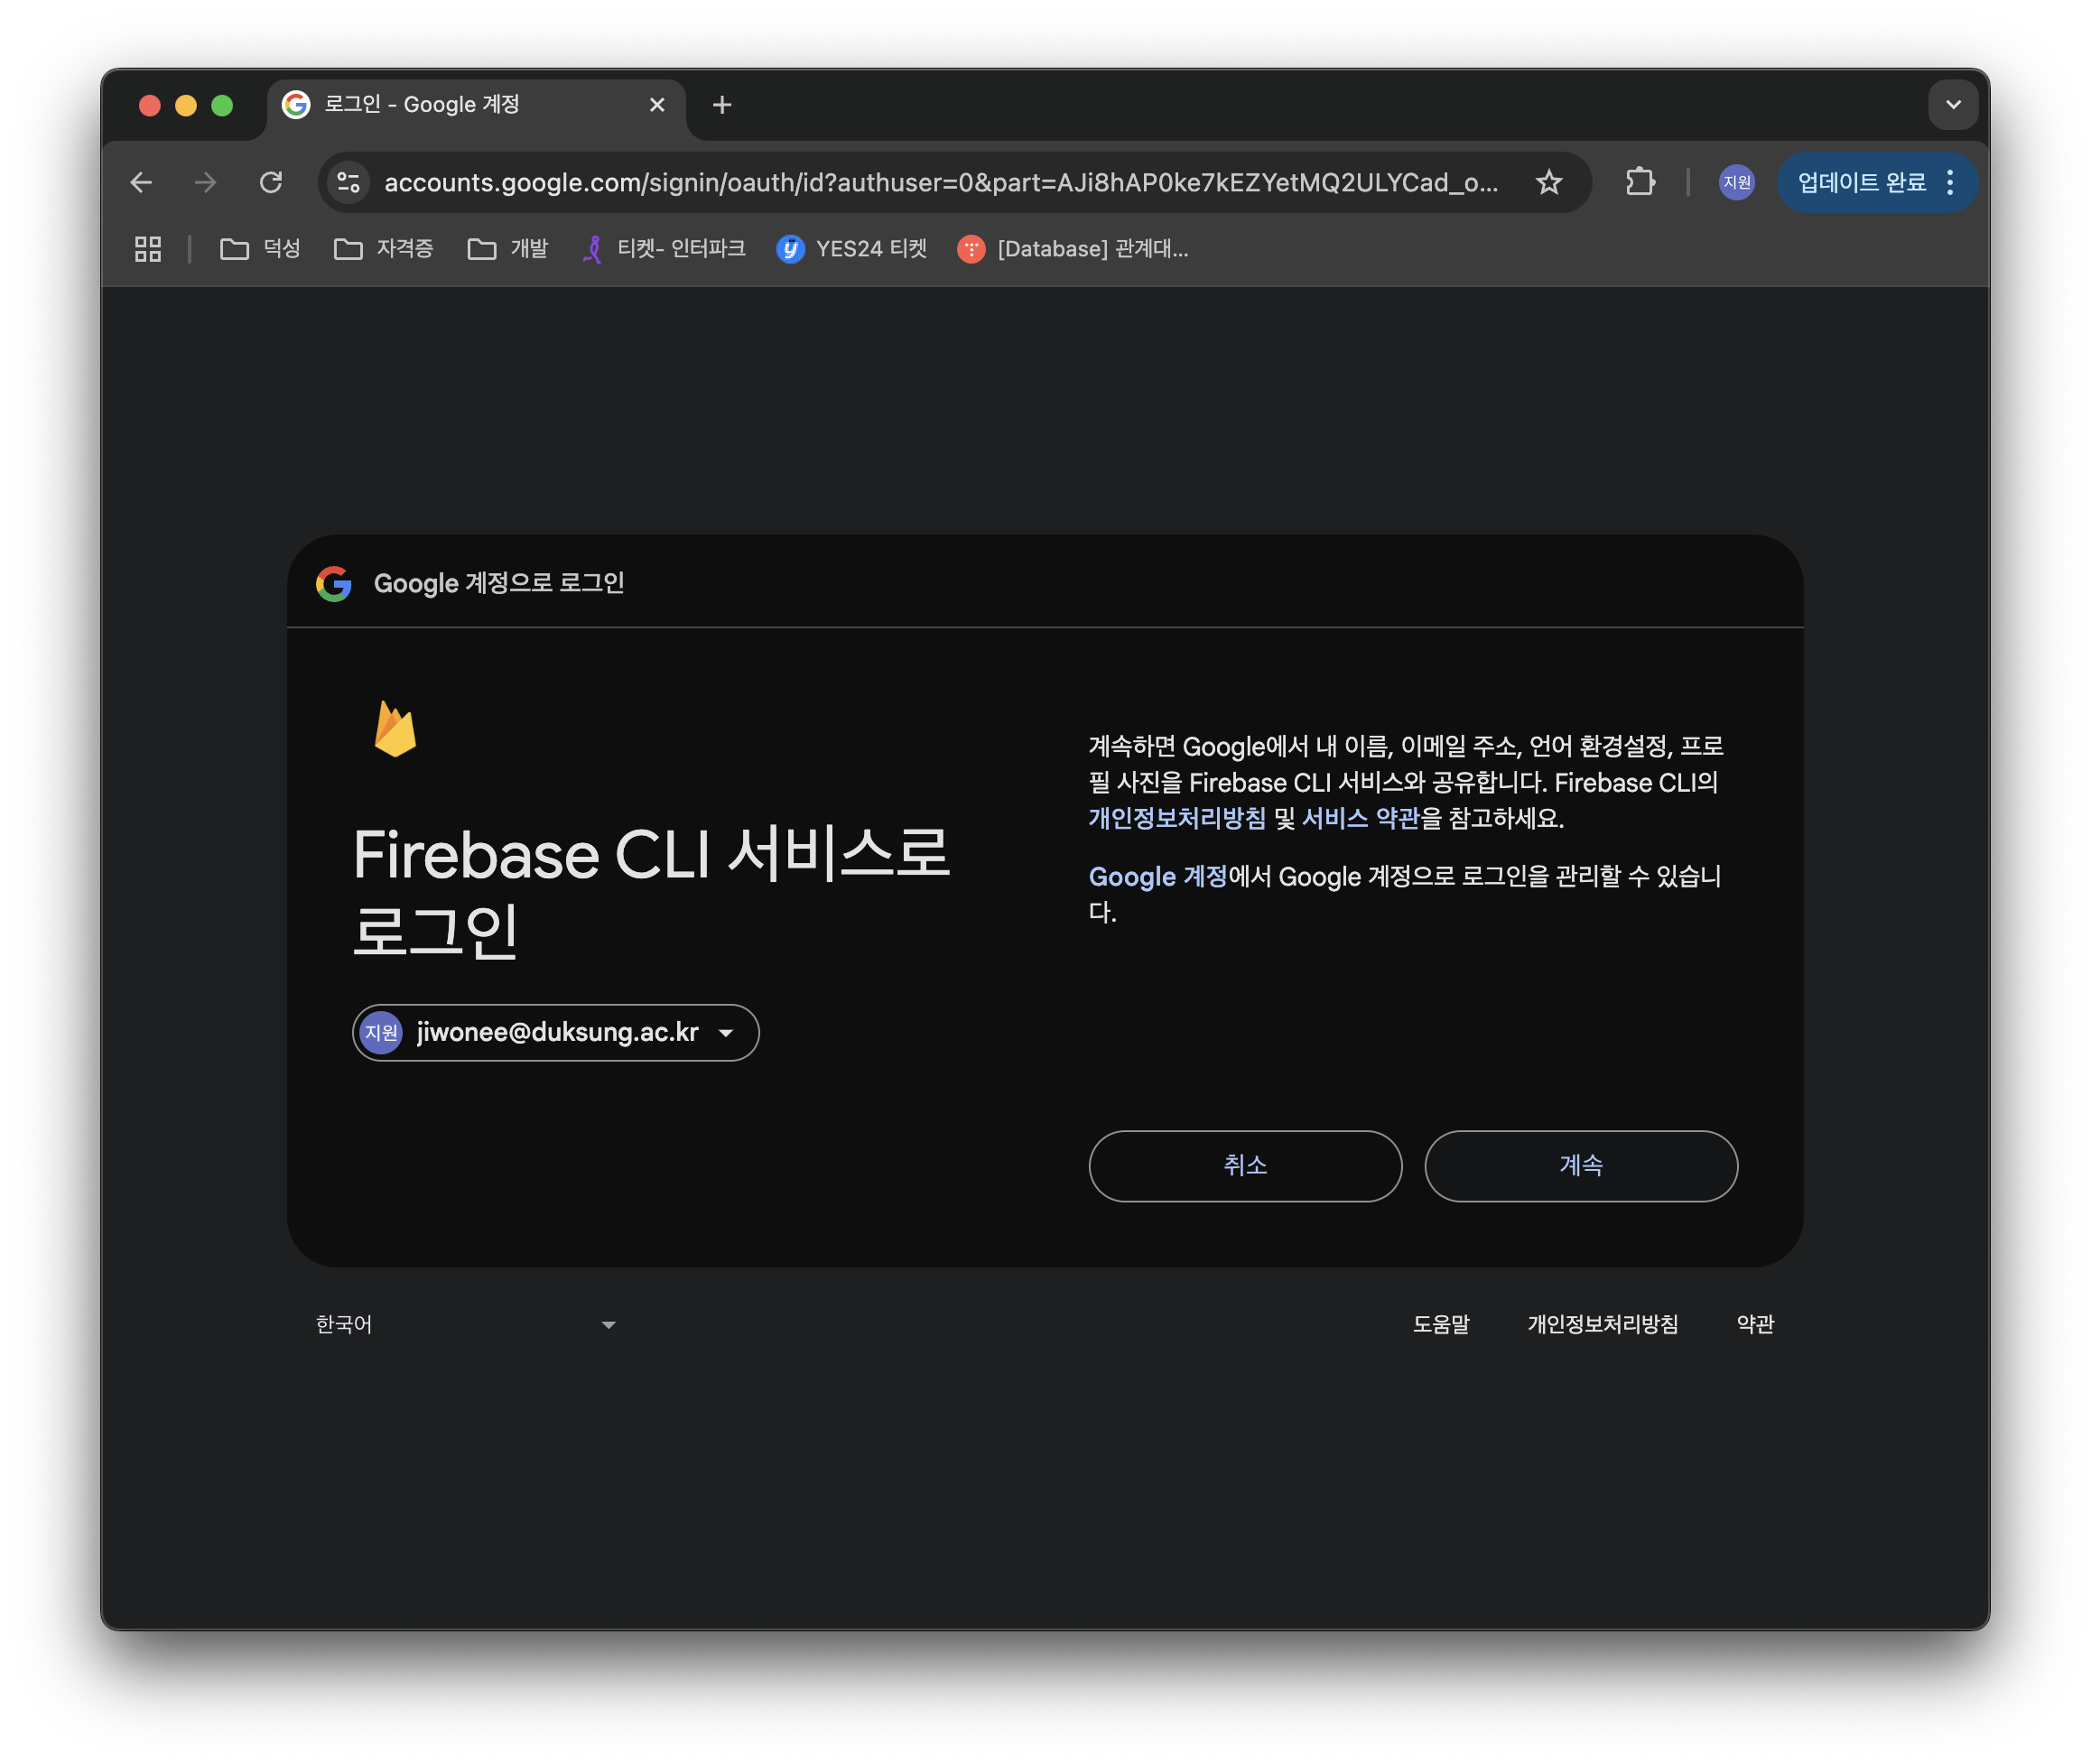
Task: Click the browser back arrow
Action: pos(141,182)
